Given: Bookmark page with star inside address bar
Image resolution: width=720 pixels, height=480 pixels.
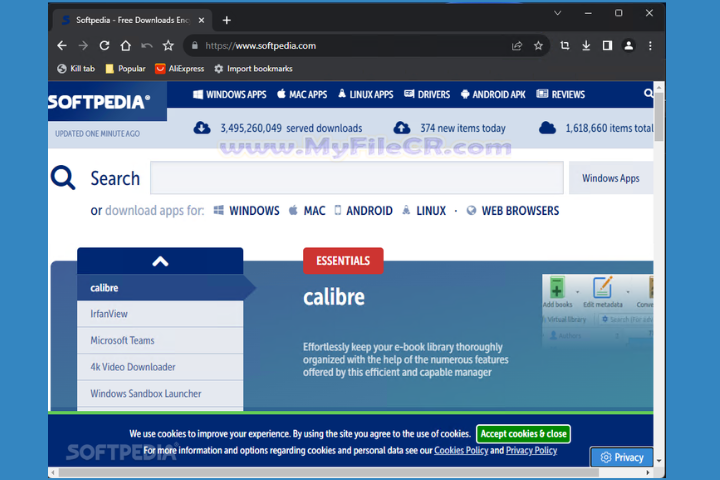Looking at the screenshot, I should (538, 45).
